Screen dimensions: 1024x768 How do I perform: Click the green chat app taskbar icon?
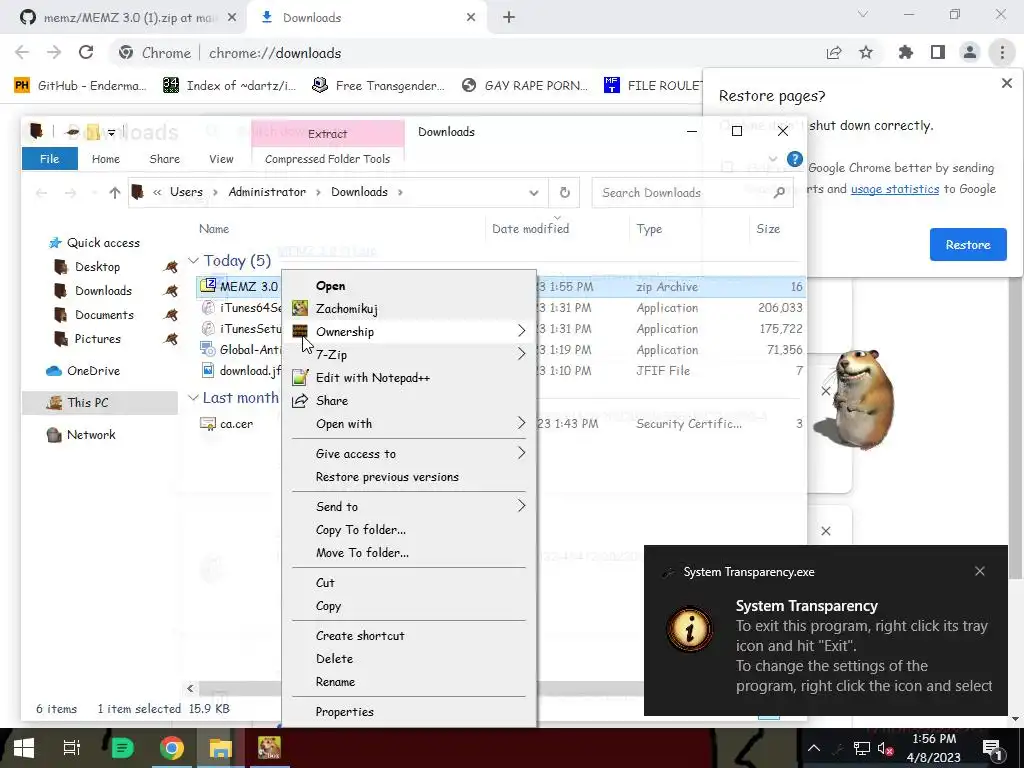[122, 748]
